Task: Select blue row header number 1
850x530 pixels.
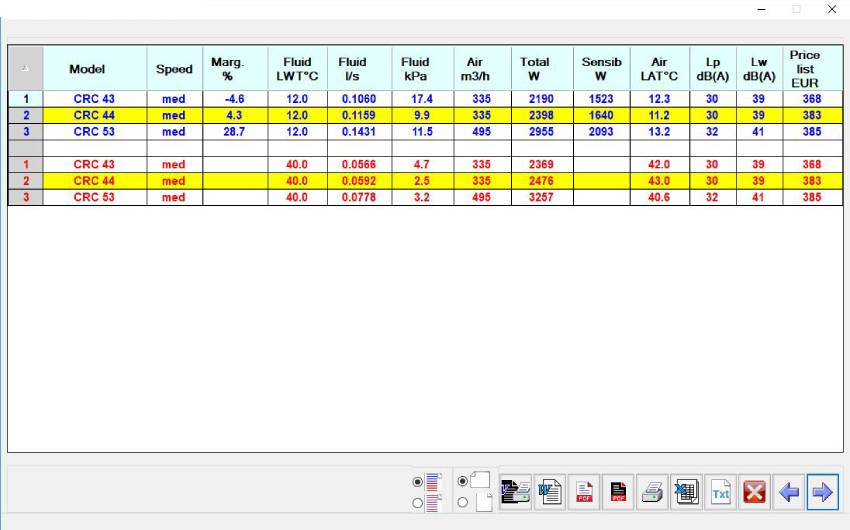Action: coord(25,99)
